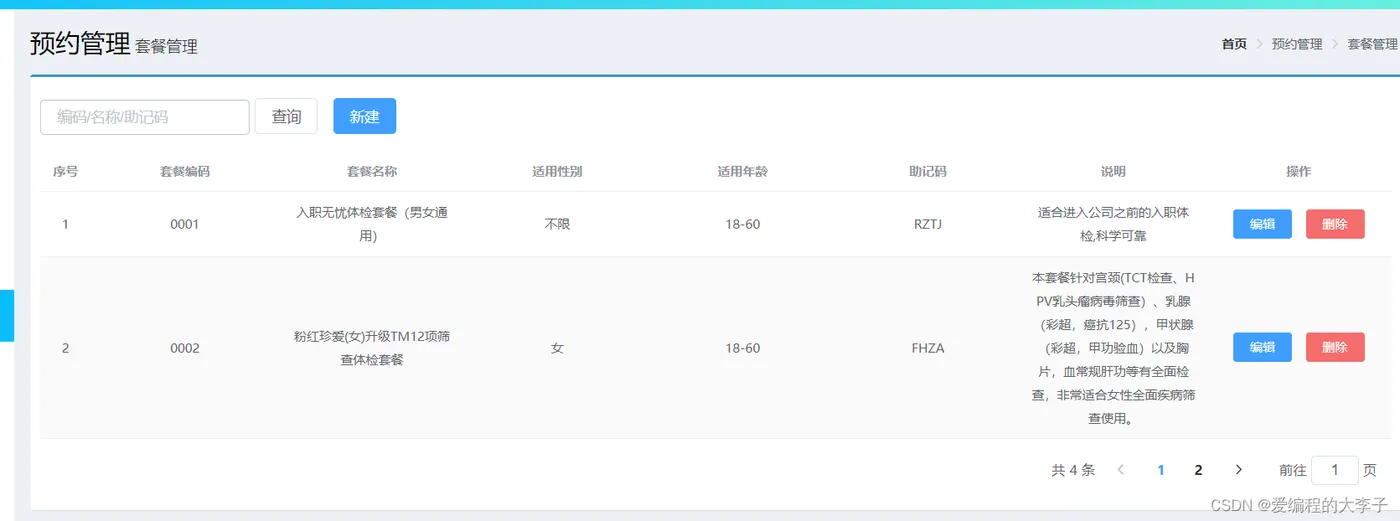Click the 编码/名称/助记码 search input field

click(145, 117)
